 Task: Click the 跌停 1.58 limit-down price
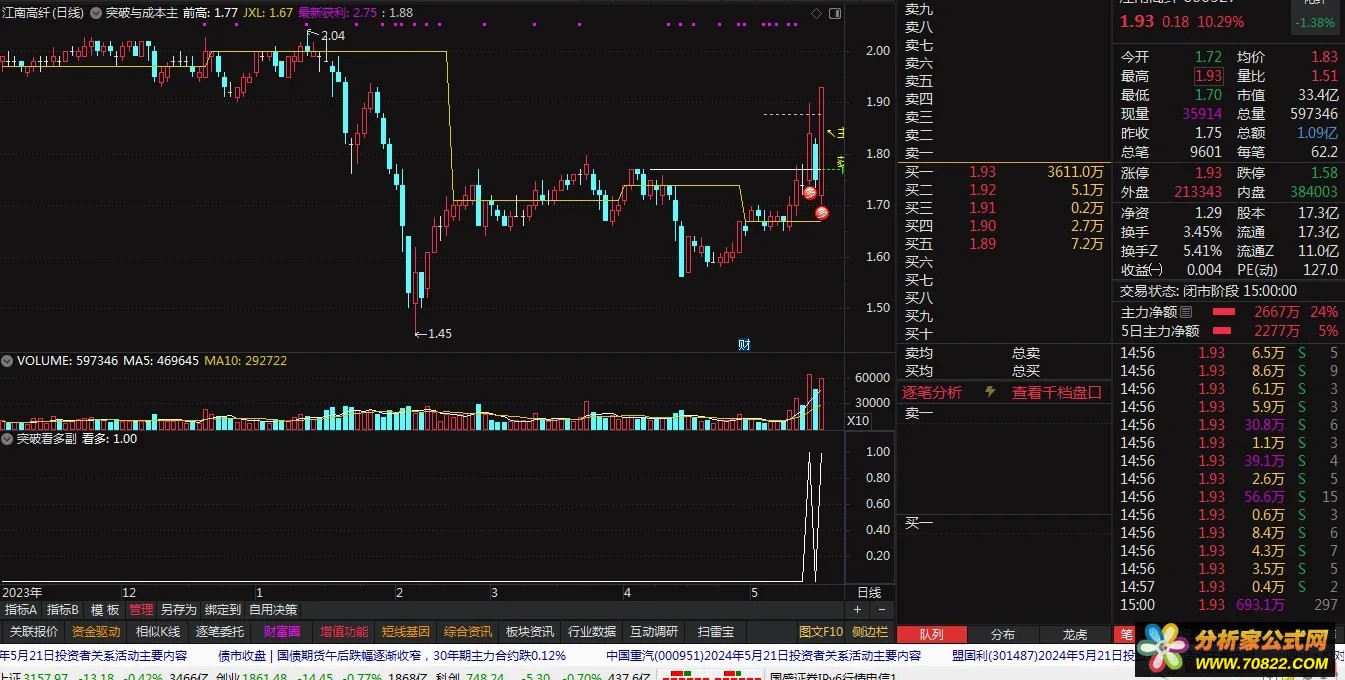point(1323,173)
